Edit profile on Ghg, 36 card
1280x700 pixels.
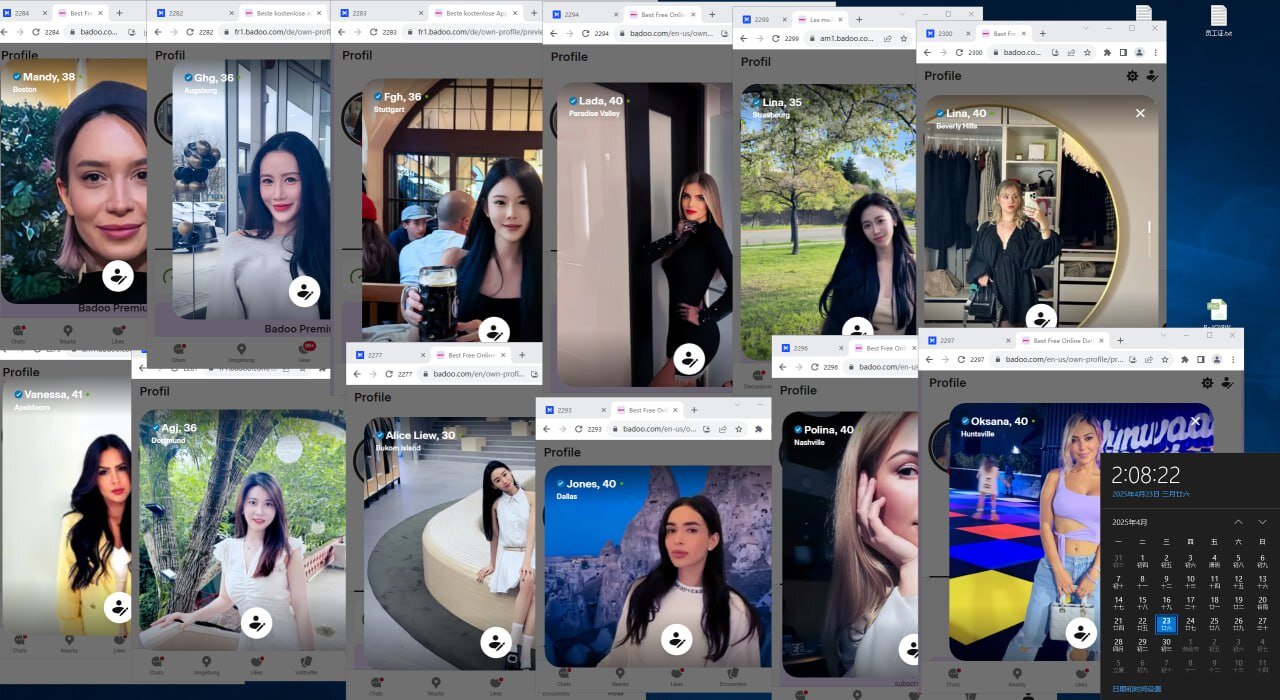coord(304,292)
